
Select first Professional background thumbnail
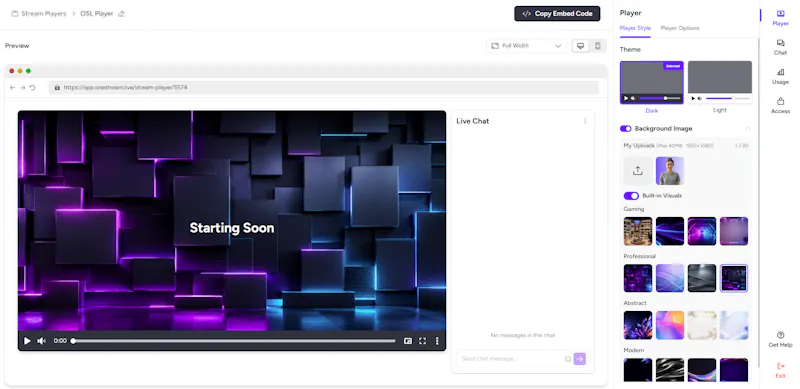point(638,278)
